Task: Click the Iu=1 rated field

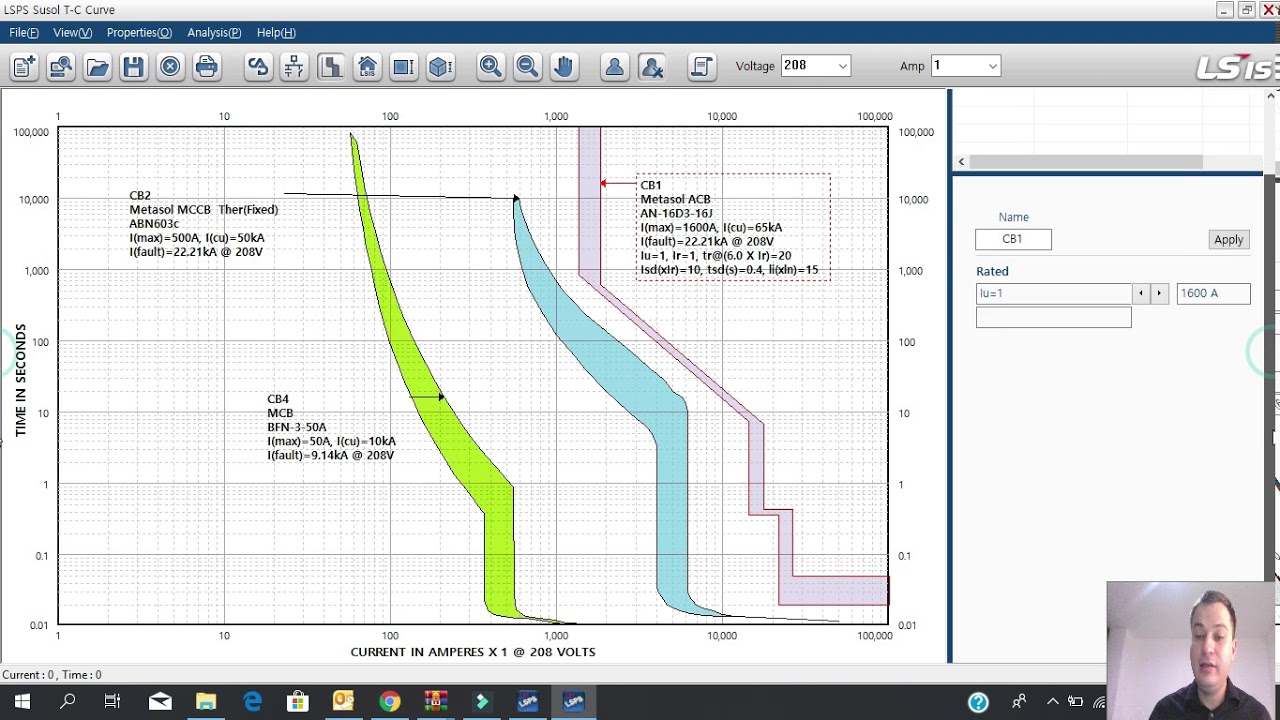Action: [x=1053, y=293]
